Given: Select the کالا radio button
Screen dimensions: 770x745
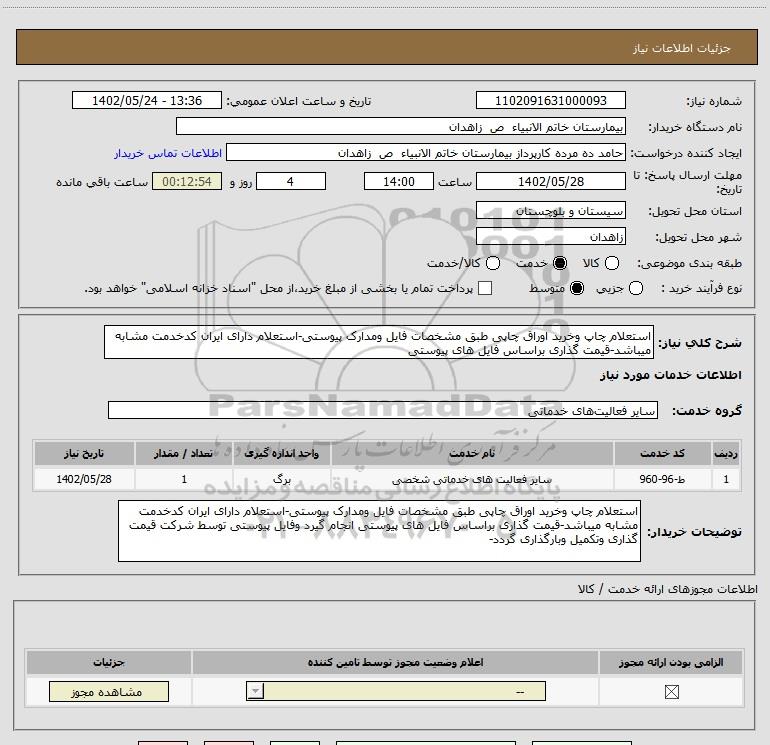Looking at the screenshot, I should (x=611, y=263).
